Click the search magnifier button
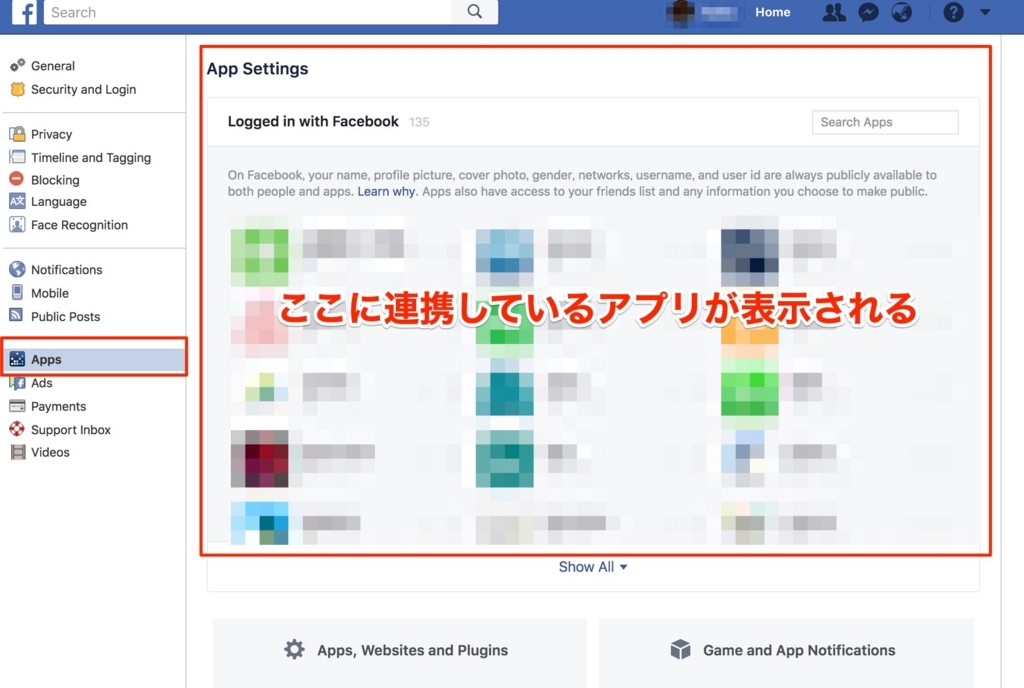The height and width of the screenshot is (688, 1024). [x=475, y=12]
